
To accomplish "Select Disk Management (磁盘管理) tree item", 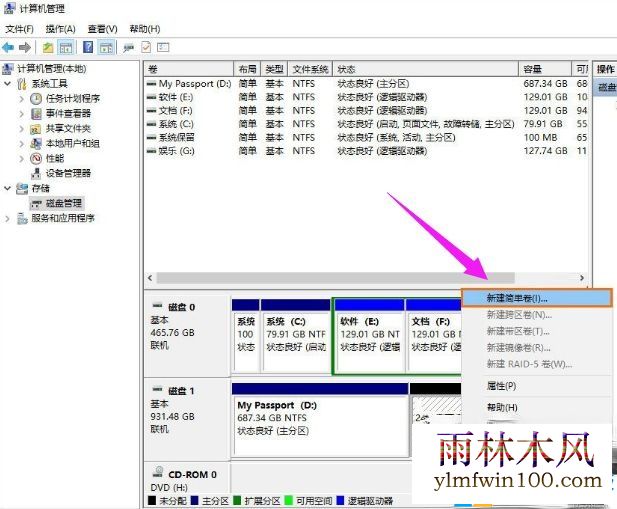I will pos(56,203).
